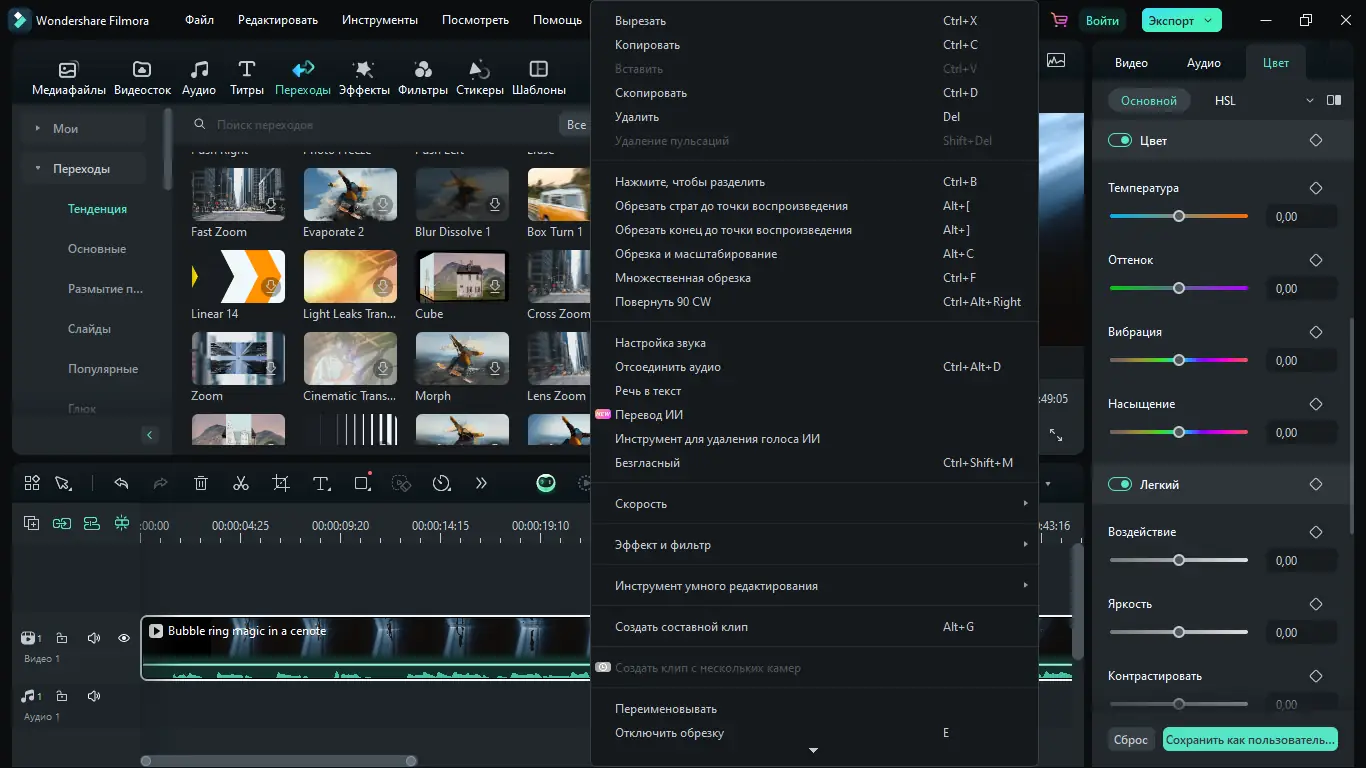Screen dimensions: 1366x768
Task: Click the Экспорт button
Action: [1182, 20]
